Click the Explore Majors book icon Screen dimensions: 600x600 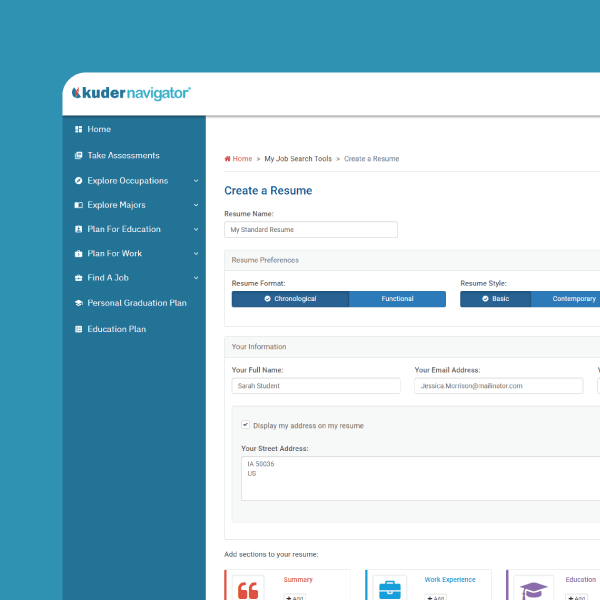(x=78, y=205)
